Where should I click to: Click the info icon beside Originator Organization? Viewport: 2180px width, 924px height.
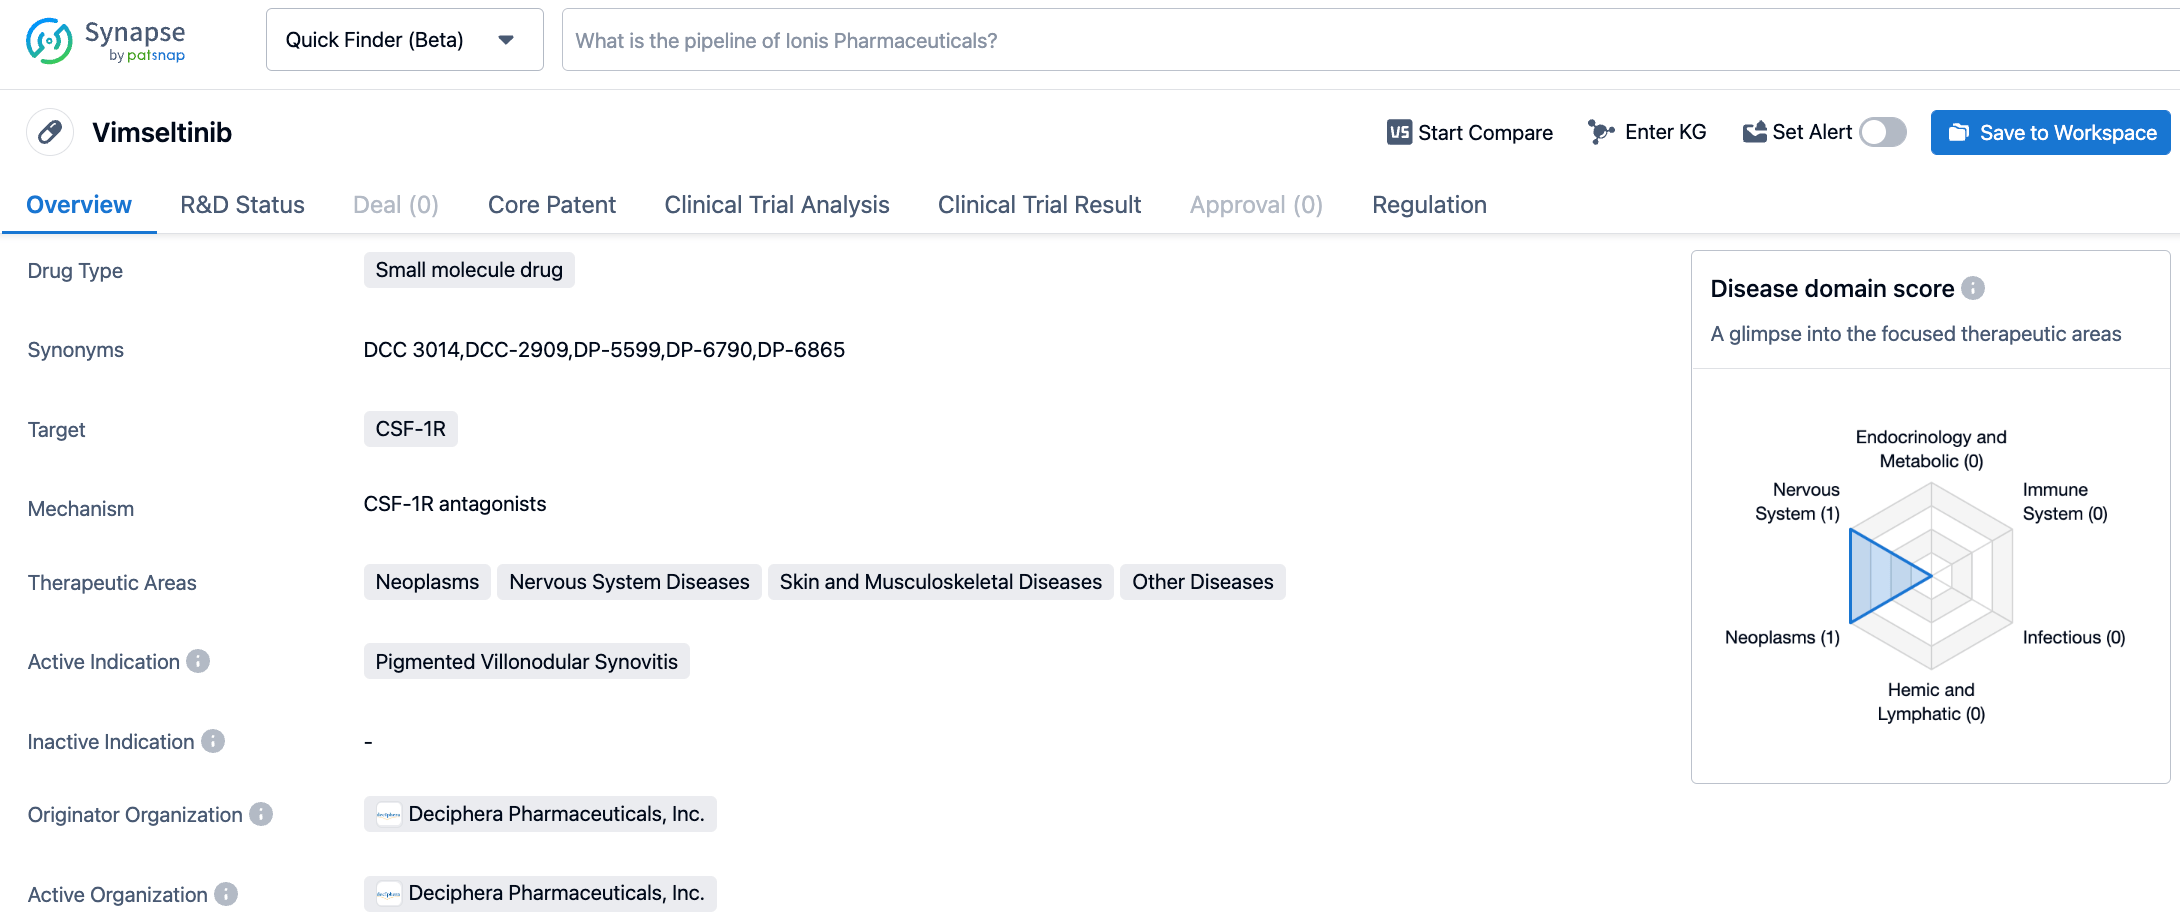[x=262, y=815]
